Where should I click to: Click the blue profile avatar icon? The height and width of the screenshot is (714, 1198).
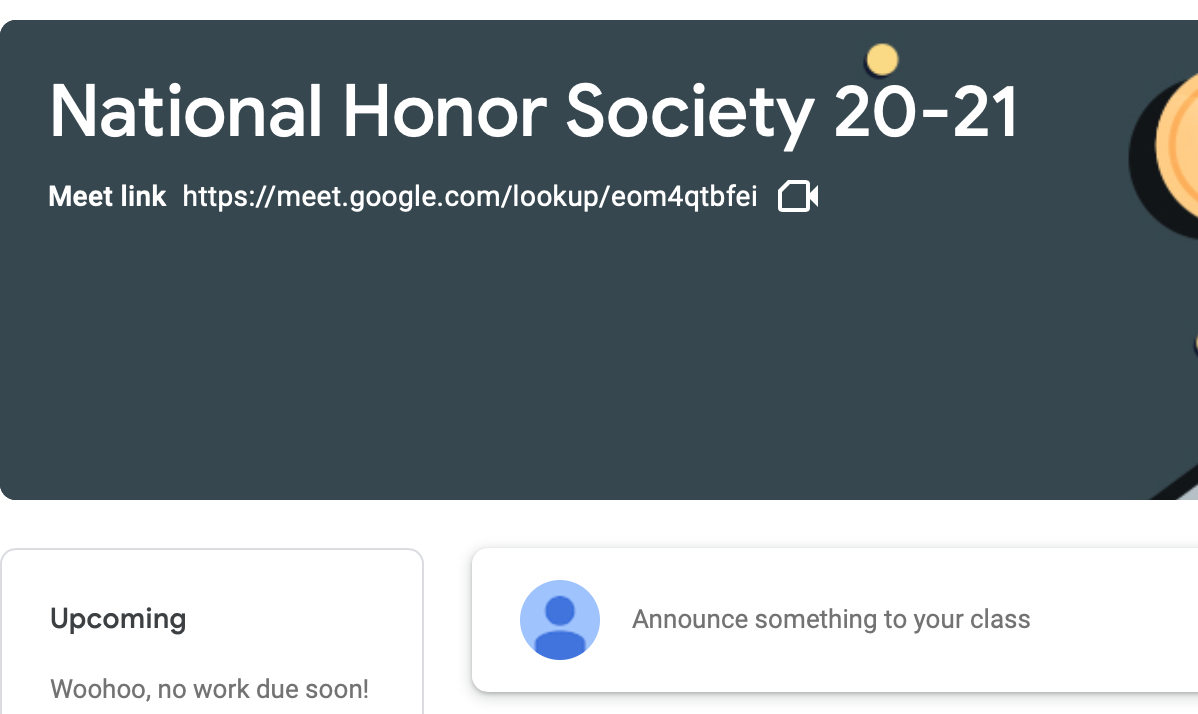[x=559, y=620]
